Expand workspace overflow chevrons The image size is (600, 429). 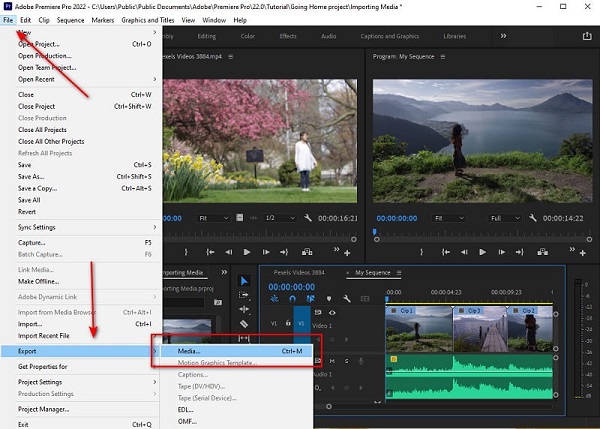(x=504, y=36)
